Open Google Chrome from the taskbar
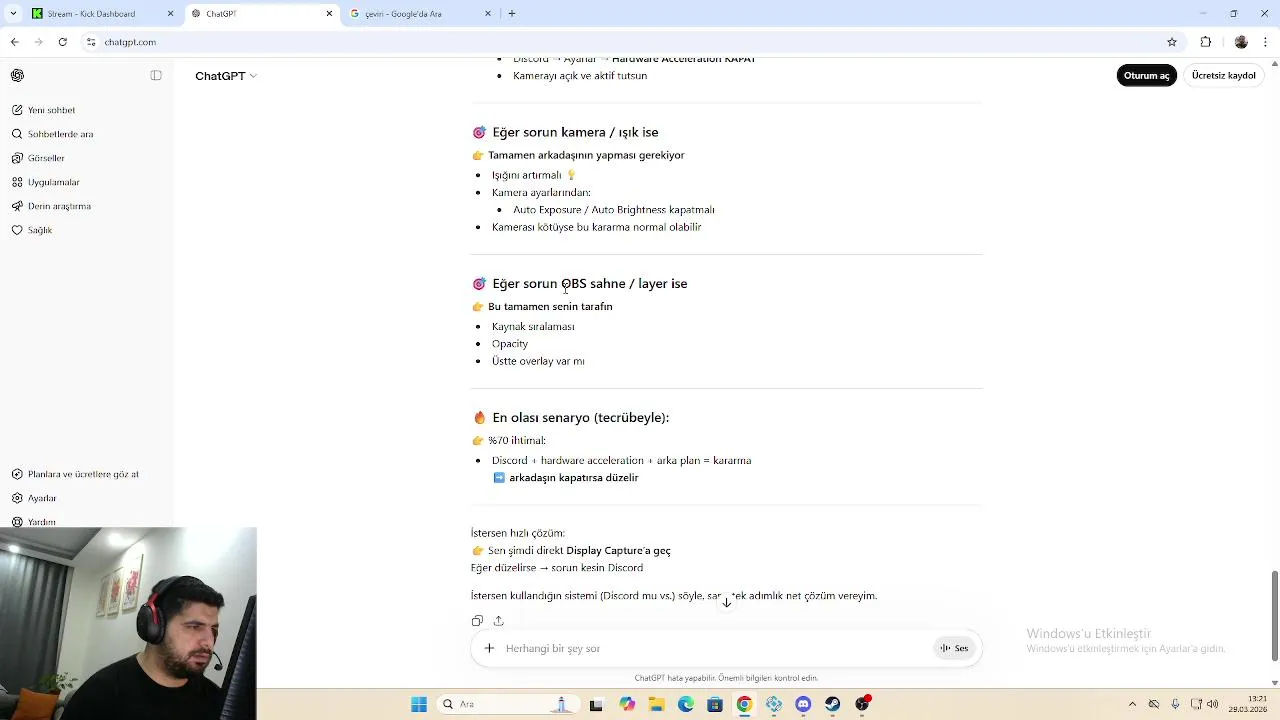Viewport: 1280px width, 720px height. [x=744, y=704]
